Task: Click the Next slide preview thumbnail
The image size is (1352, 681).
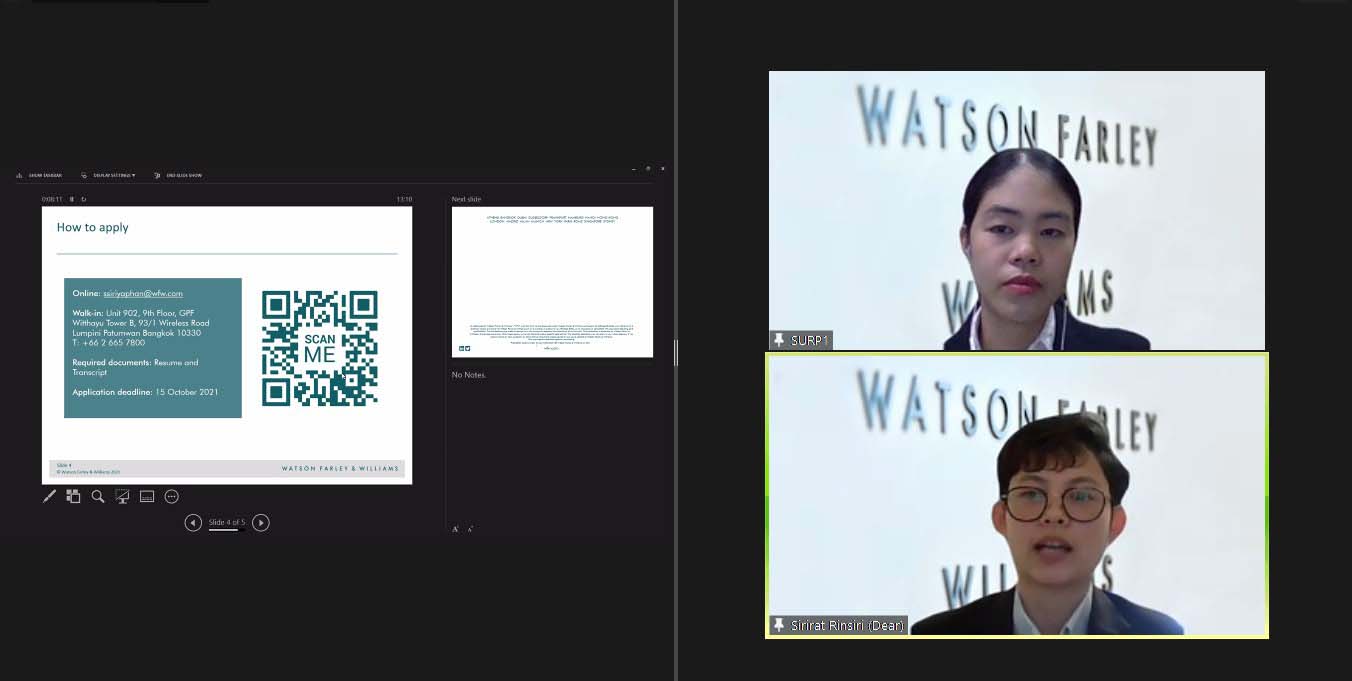Action: [552, 282]
